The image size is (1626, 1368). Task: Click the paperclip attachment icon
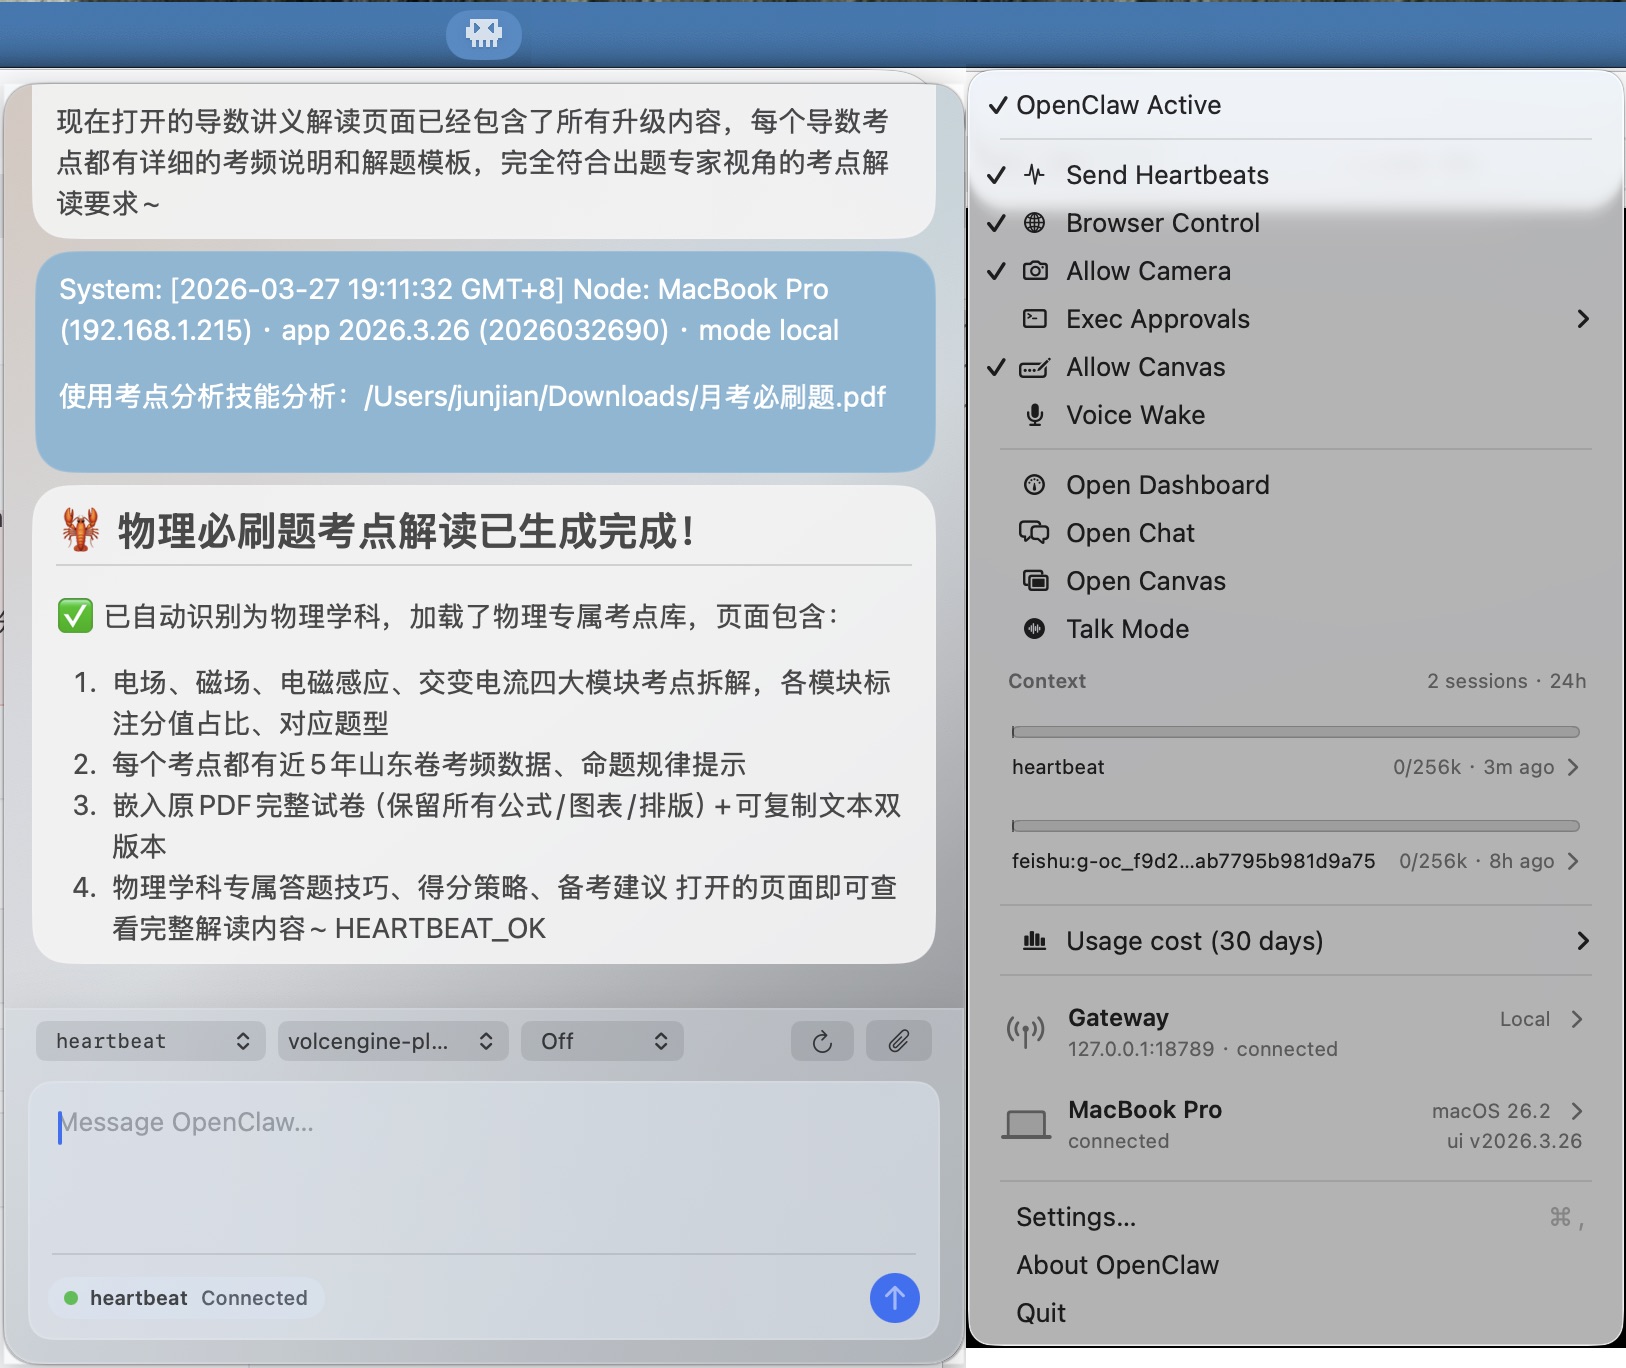tap(898, 1041)
